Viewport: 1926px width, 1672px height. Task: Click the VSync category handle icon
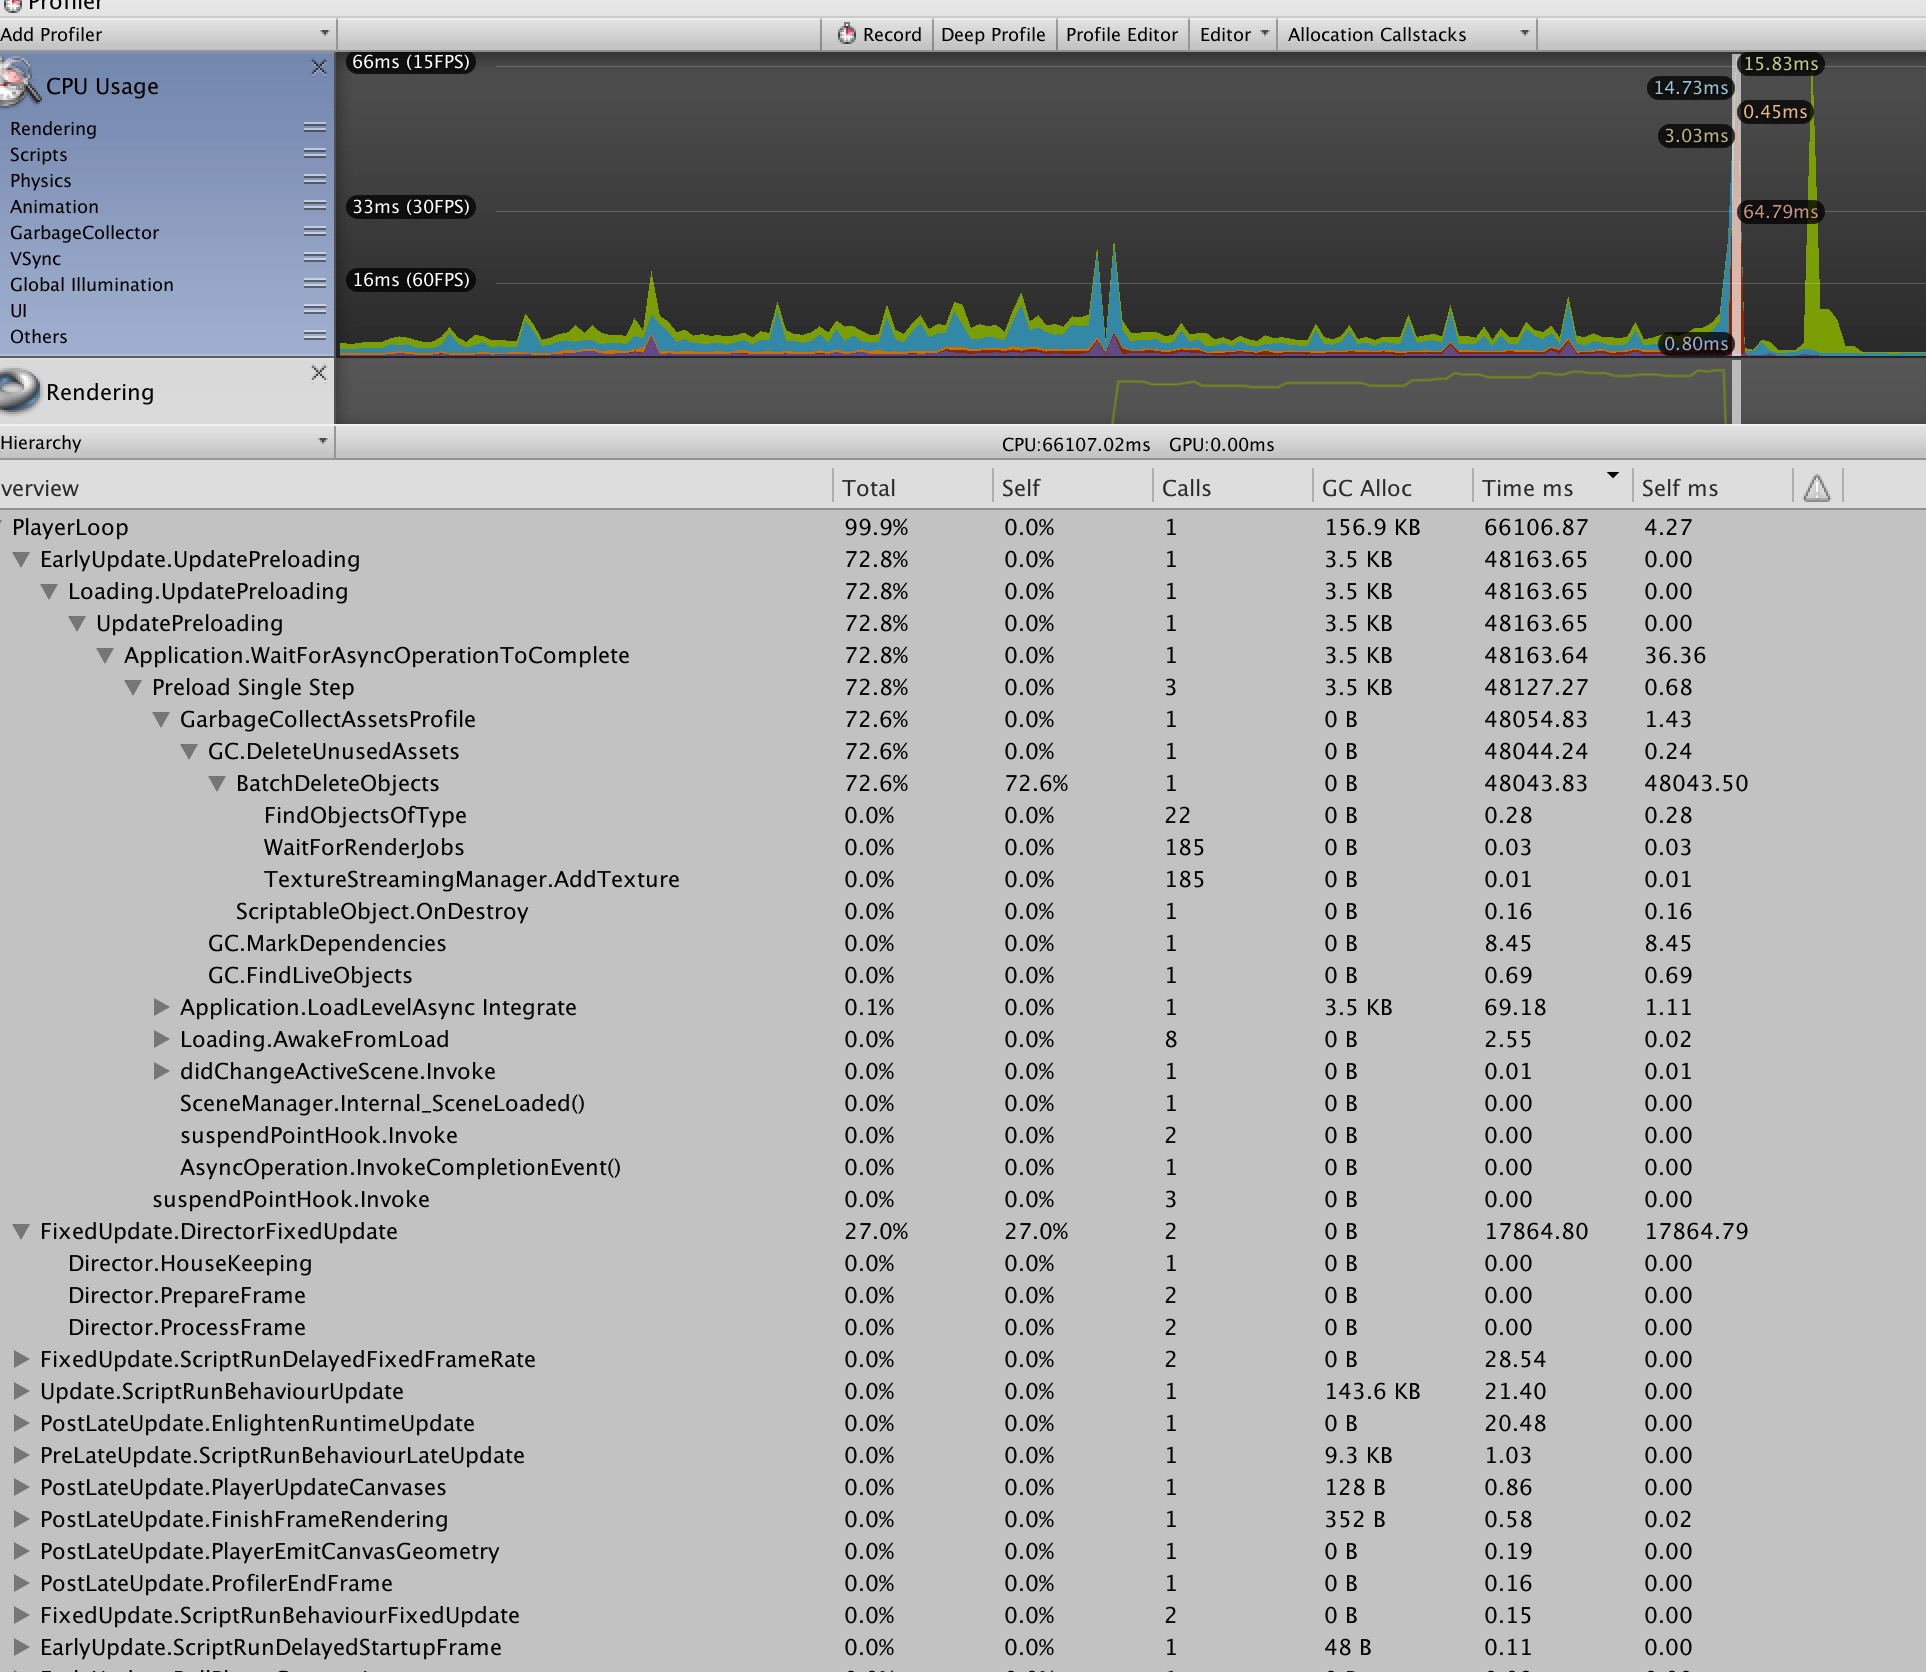(315, 258)
